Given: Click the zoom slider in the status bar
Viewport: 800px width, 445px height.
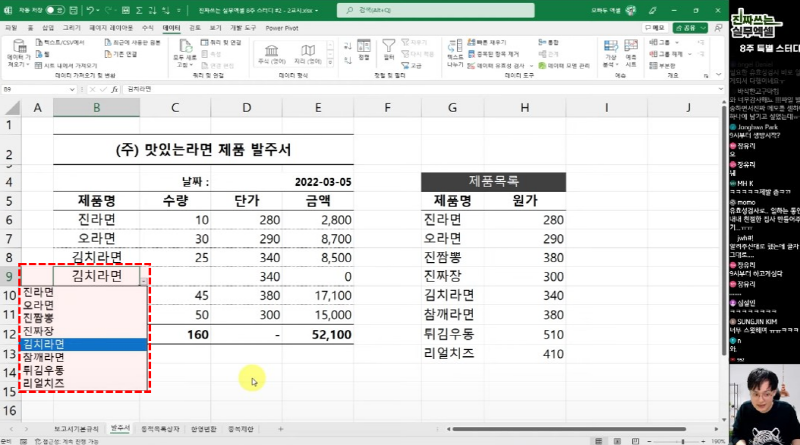Looking at the screenshot, I should click(x=676, y=441).
